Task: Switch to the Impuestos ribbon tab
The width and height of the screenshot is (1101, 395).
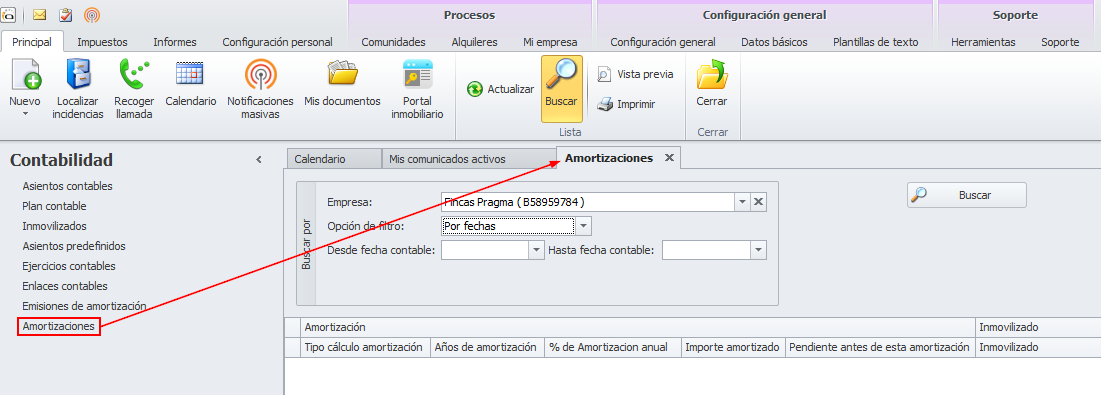Action: point(103,42)
